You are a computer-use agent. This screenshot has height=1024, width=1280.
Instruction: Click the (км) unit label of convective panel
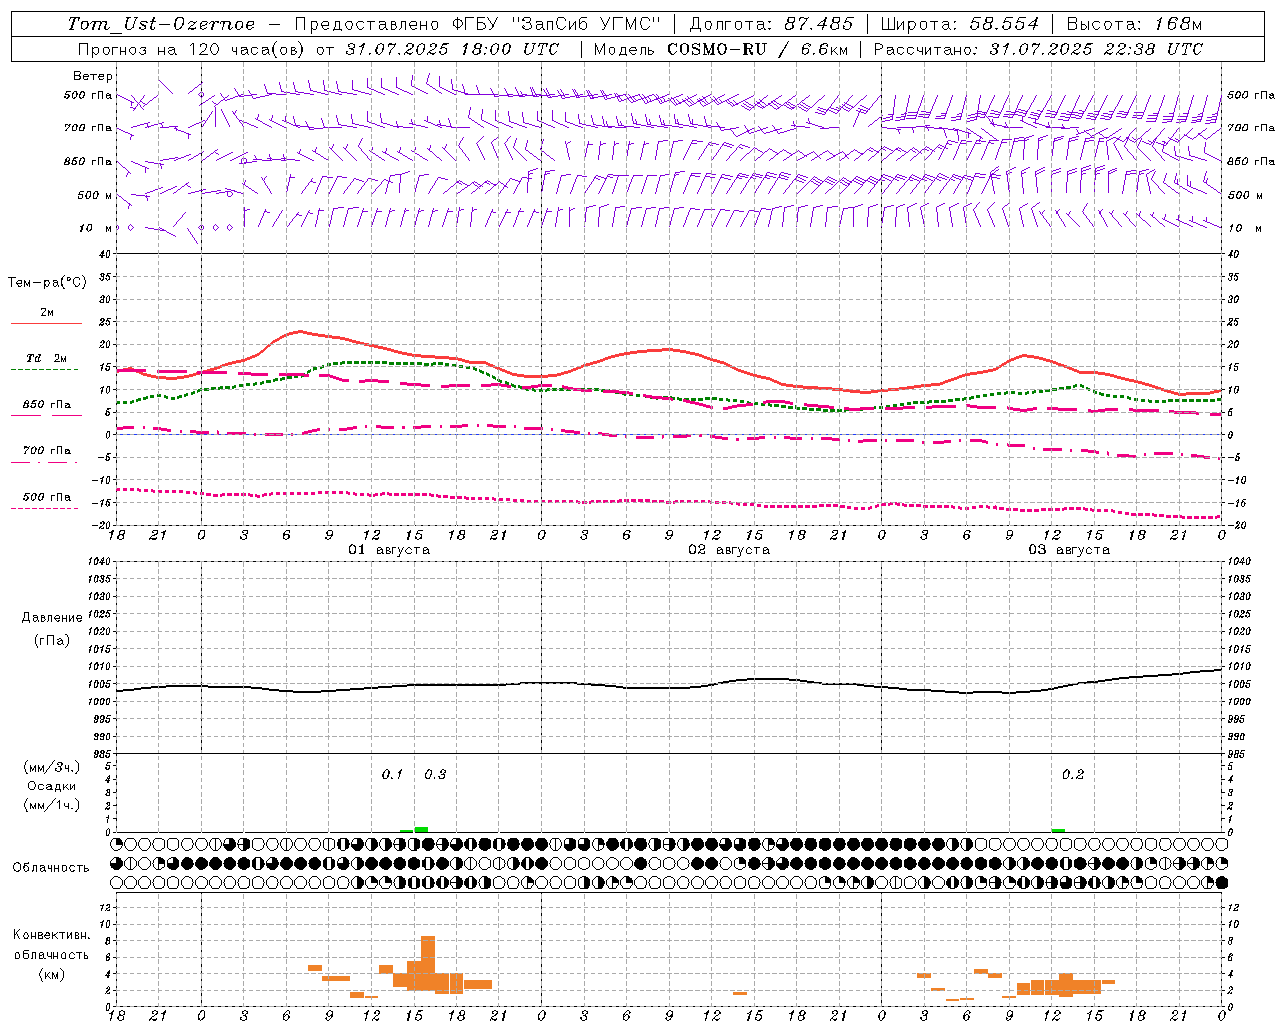click(52, 974)
